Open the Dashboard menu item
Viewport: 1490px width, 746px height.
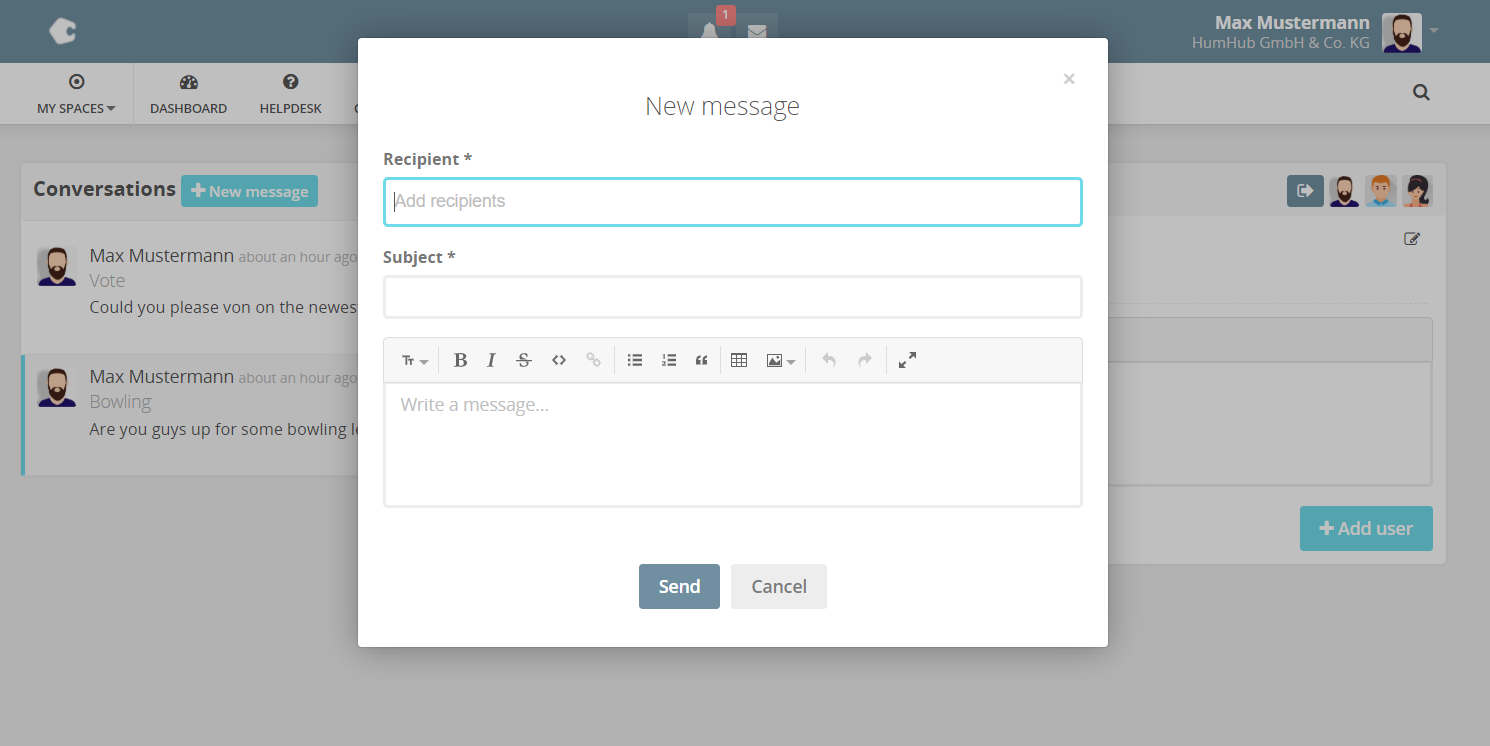[x=188, y=94]
